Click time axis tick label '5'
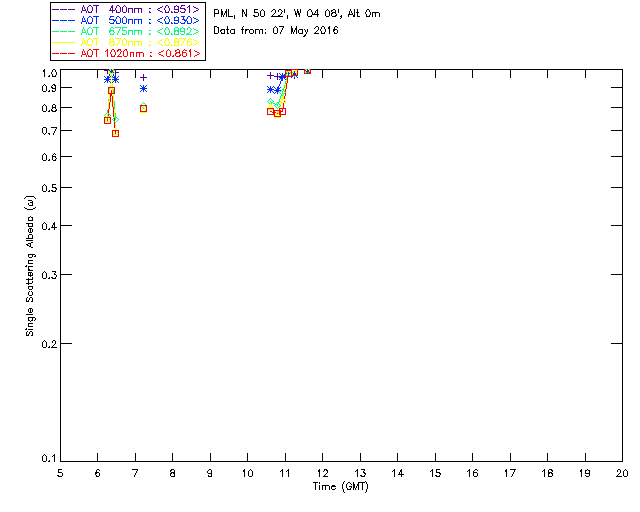 point(60,473)
